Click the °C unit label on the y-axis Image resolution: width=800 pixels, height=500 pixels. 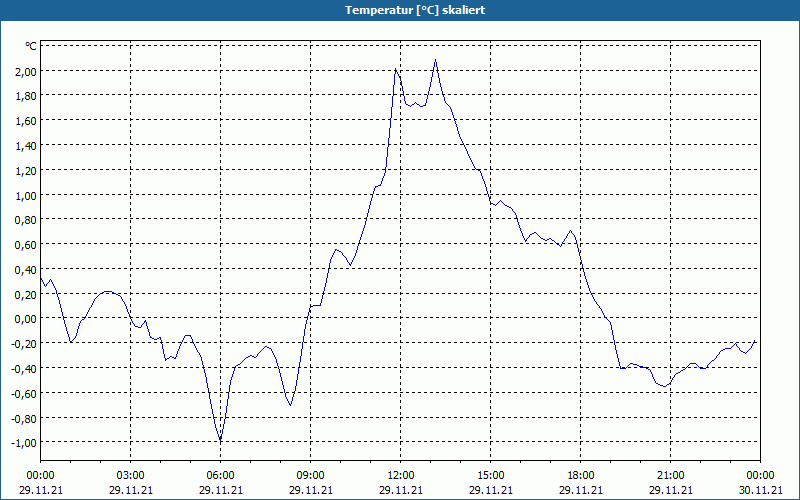click(31, 46)
